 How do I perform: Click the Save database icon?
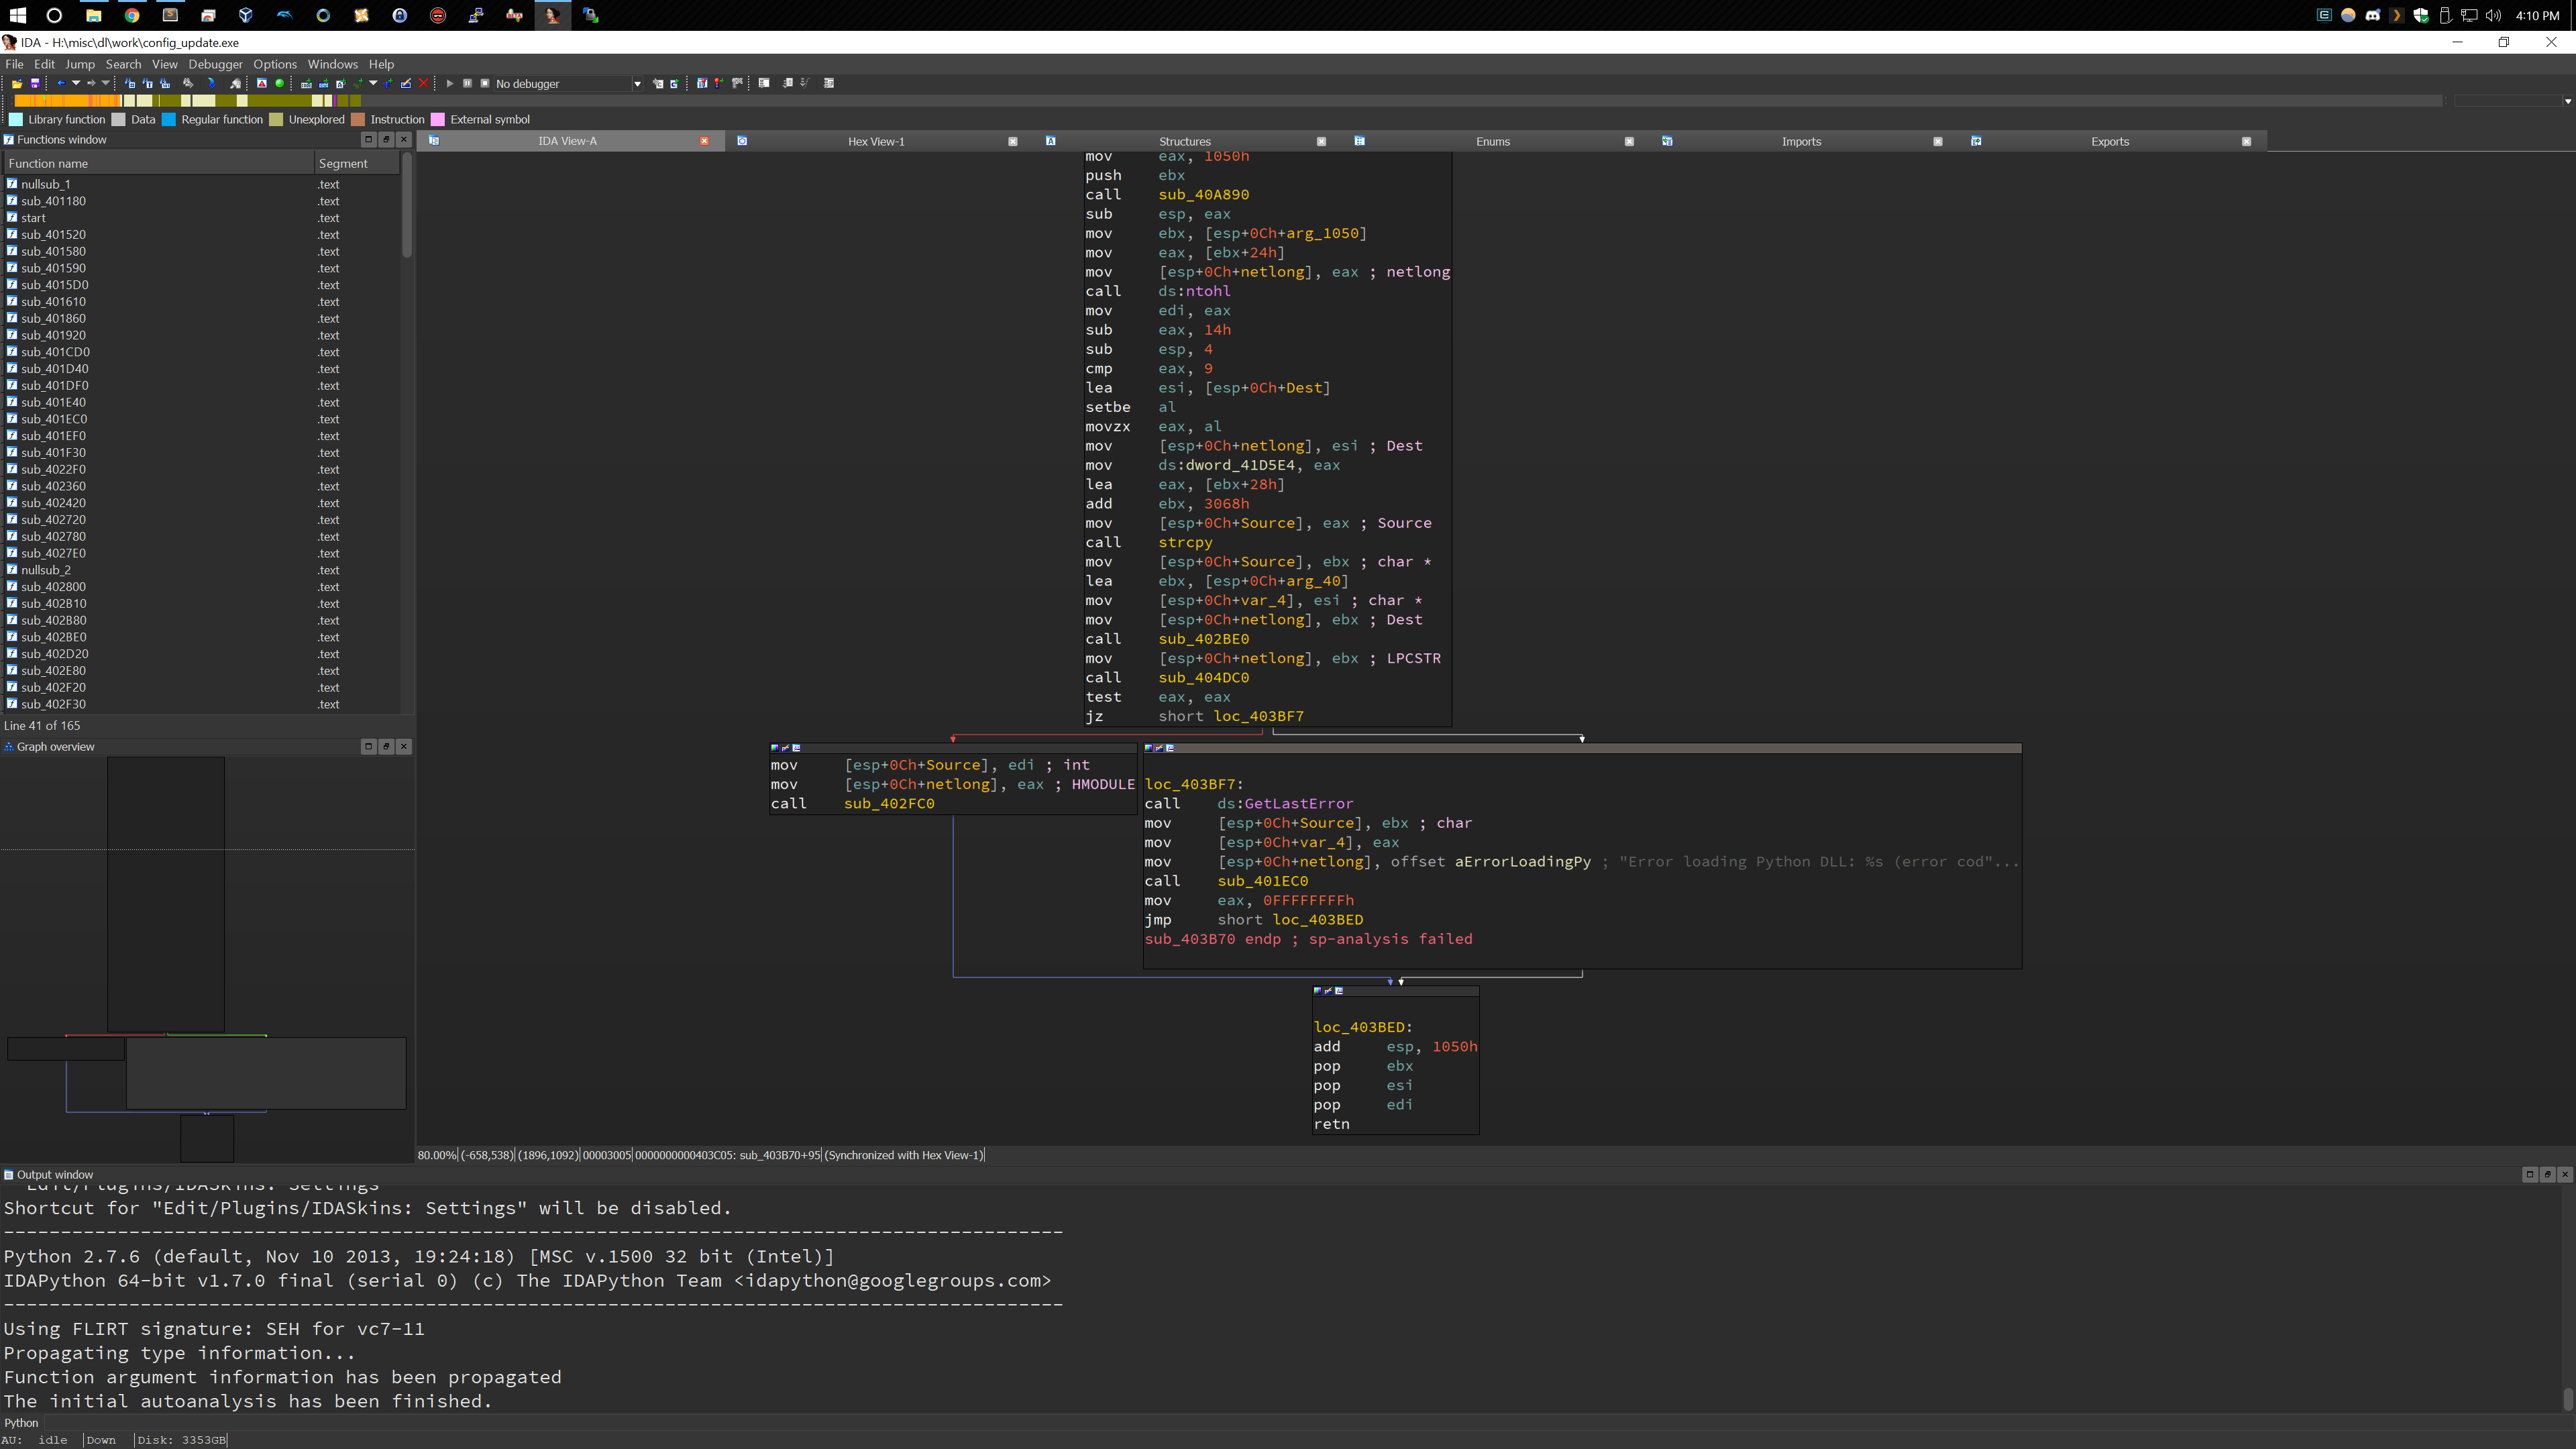click(x=35, y=83)
